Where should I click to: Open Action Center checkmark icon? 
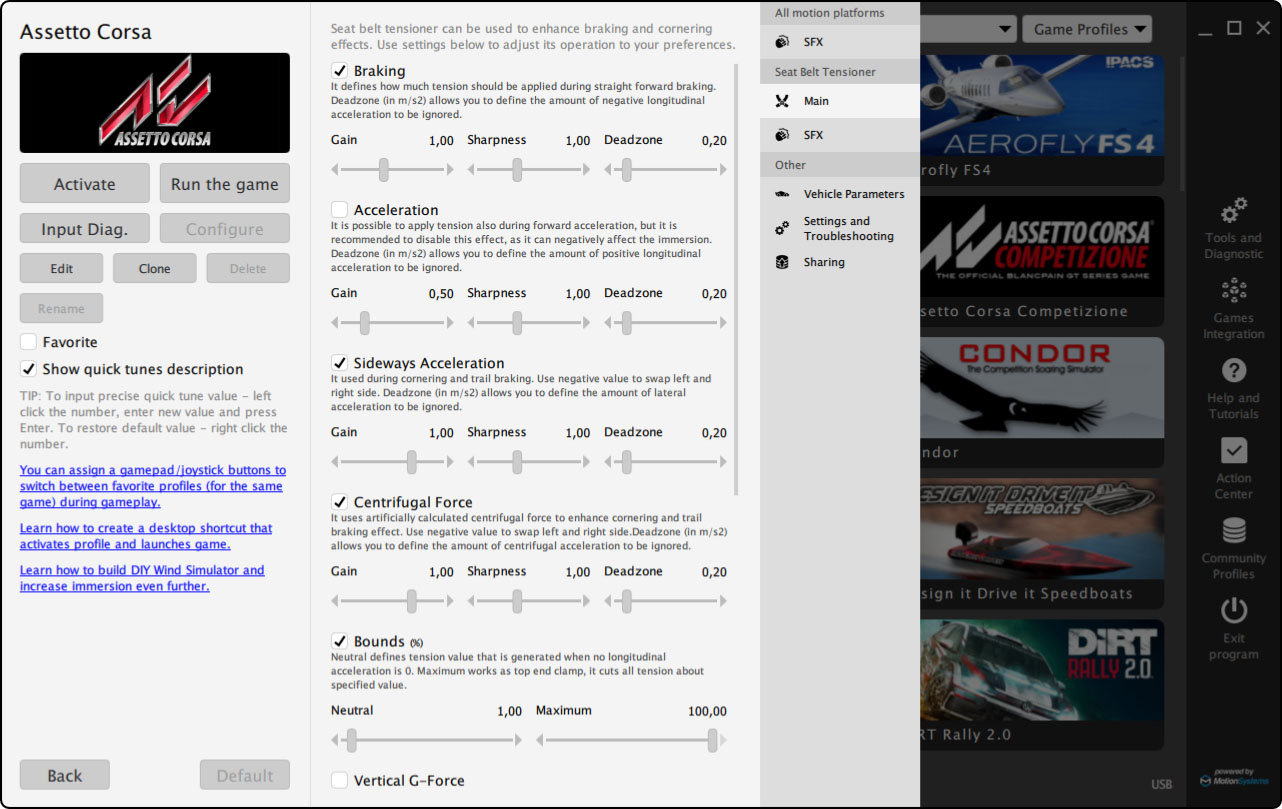coord(1233,450)
